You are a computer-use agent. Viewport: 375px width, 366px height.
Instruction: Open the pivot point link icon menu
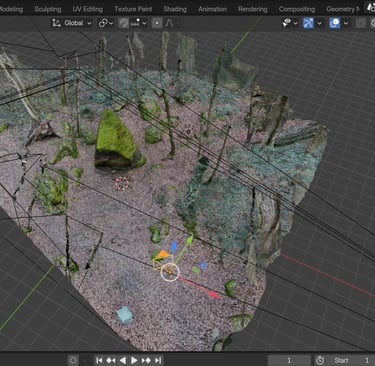pos(106,23)
